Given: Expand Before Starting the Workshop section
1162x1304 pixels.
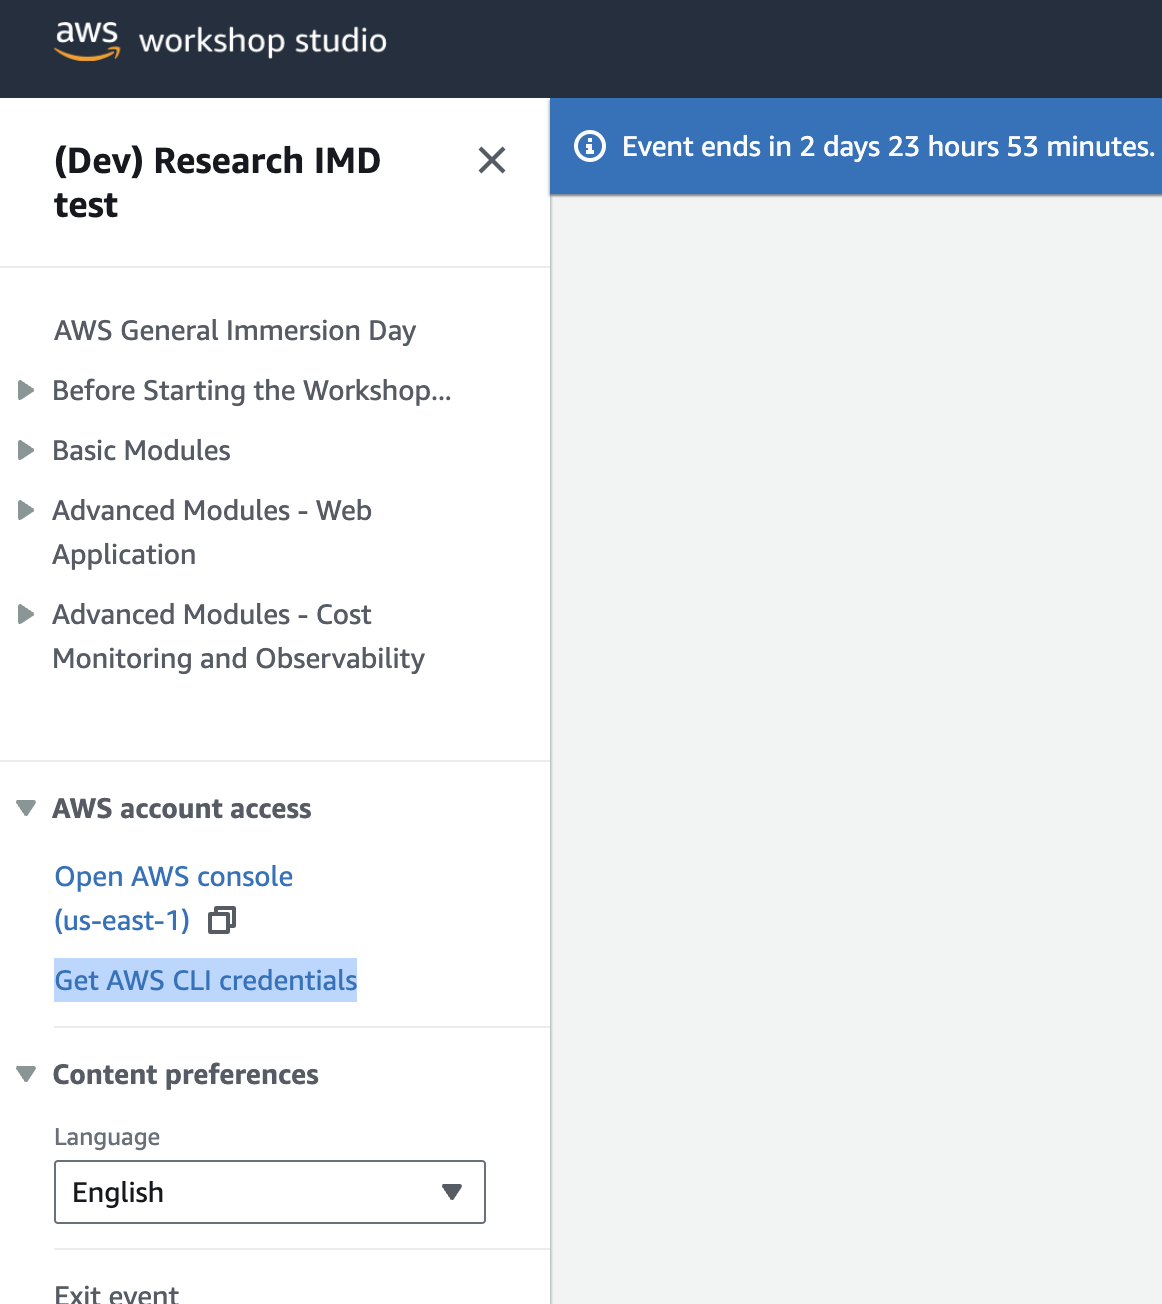Looking at the screenshot, I should point(27,390).
